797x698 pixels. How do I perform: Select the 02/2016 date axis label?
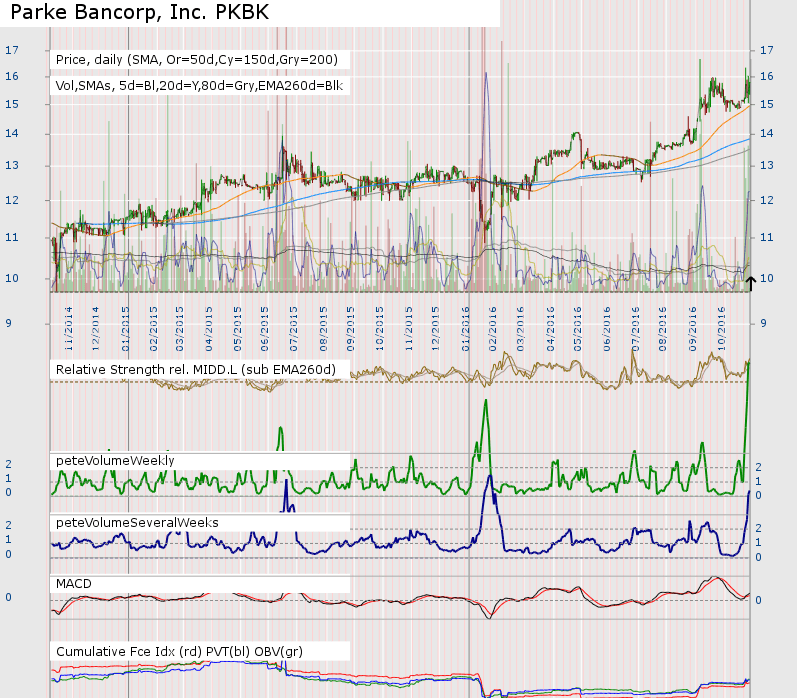[x=492, y=329]
